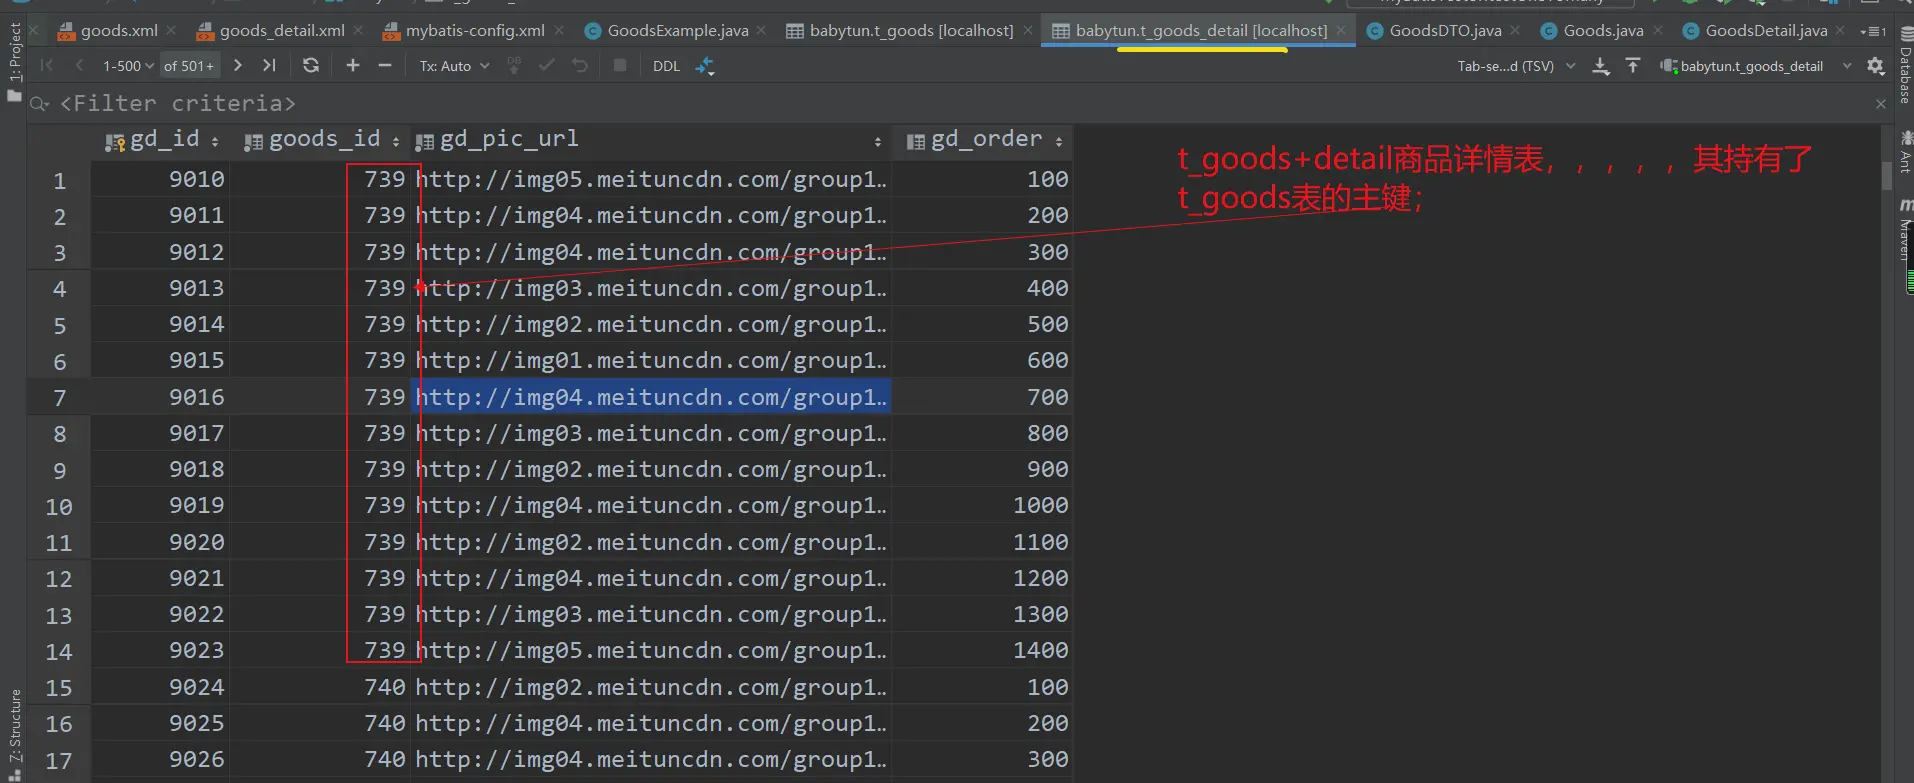Close the goods.xml tab
This screenshot has height=783, width=1914.
click(171, 31)
